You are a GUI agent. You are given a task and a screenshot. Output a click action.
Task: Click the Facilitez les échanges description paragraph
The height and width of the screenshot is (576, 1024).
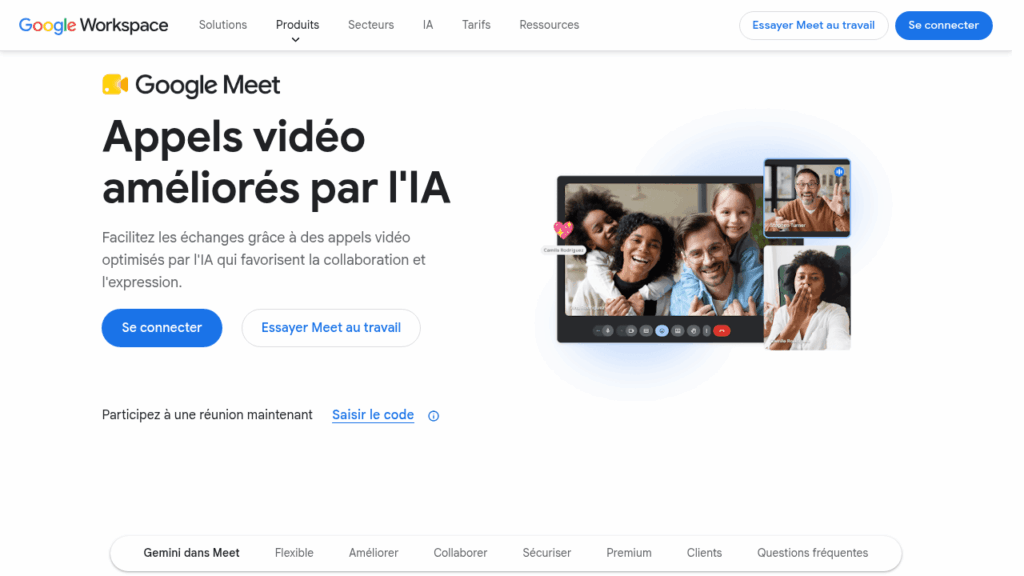(264, 260)
